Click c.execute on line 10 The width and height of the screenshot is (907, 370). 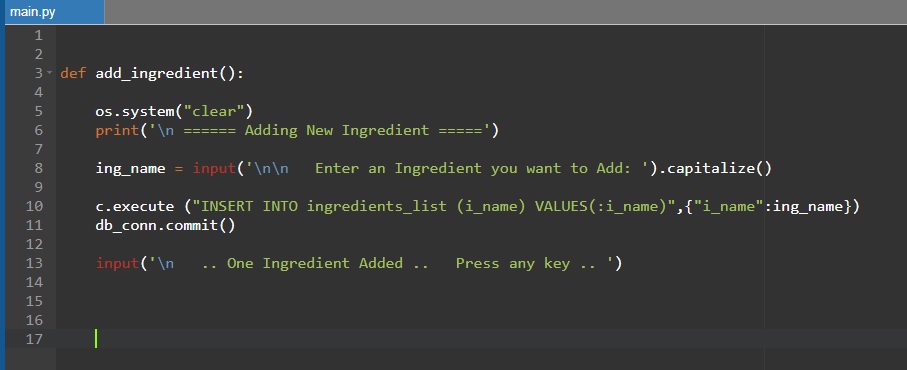coord(134,206)
